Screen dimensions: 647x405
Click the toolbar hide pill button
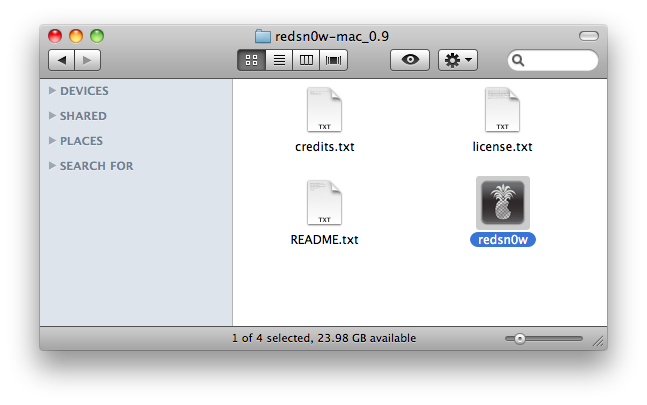[588, 37]
